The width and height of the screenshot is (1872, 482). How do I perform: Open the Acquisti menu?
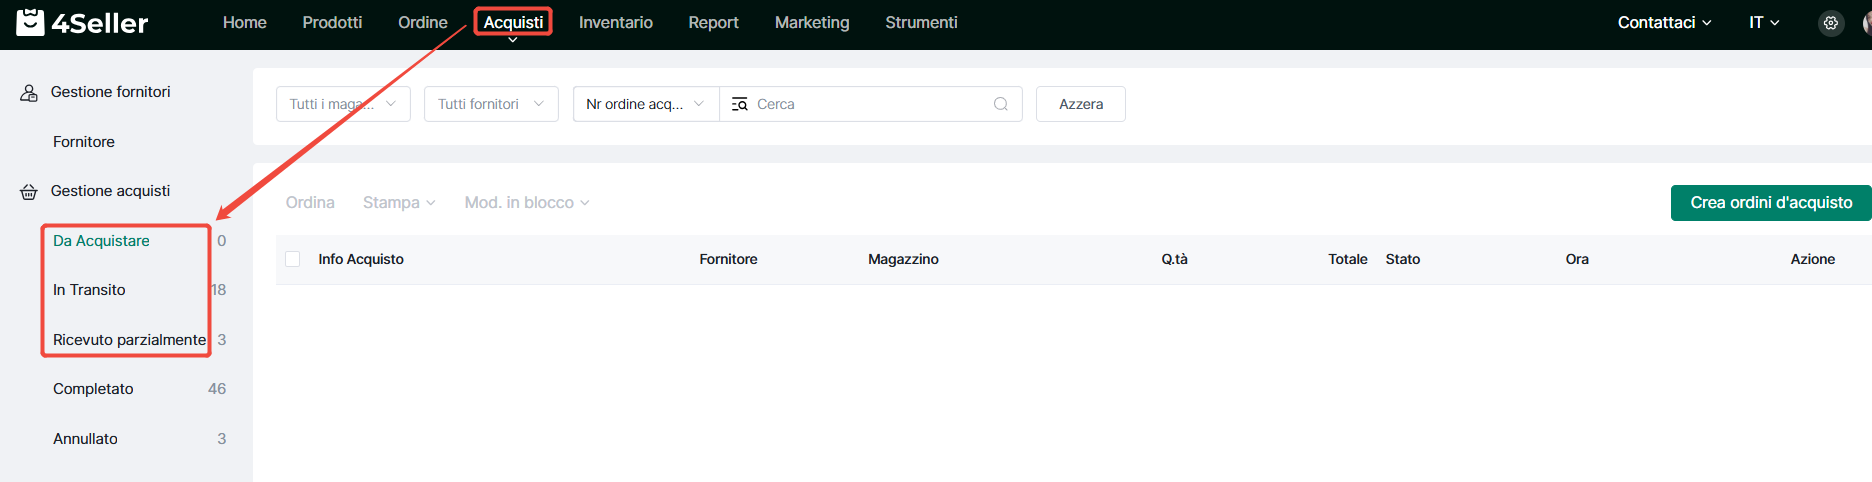[513, 22]
